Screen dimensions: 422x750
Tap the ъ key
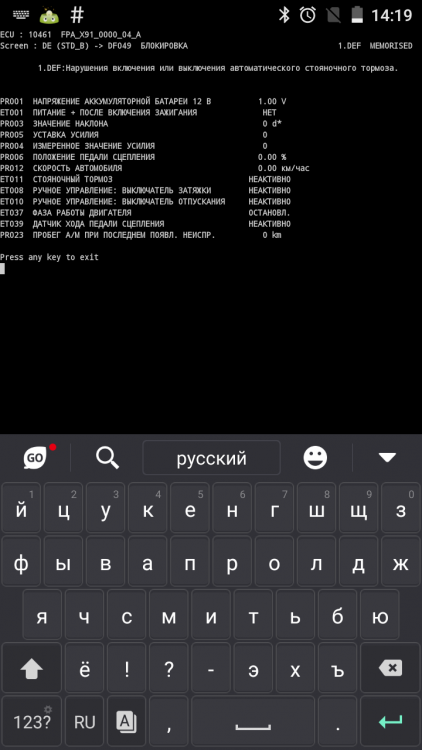(x=337, y=670)
